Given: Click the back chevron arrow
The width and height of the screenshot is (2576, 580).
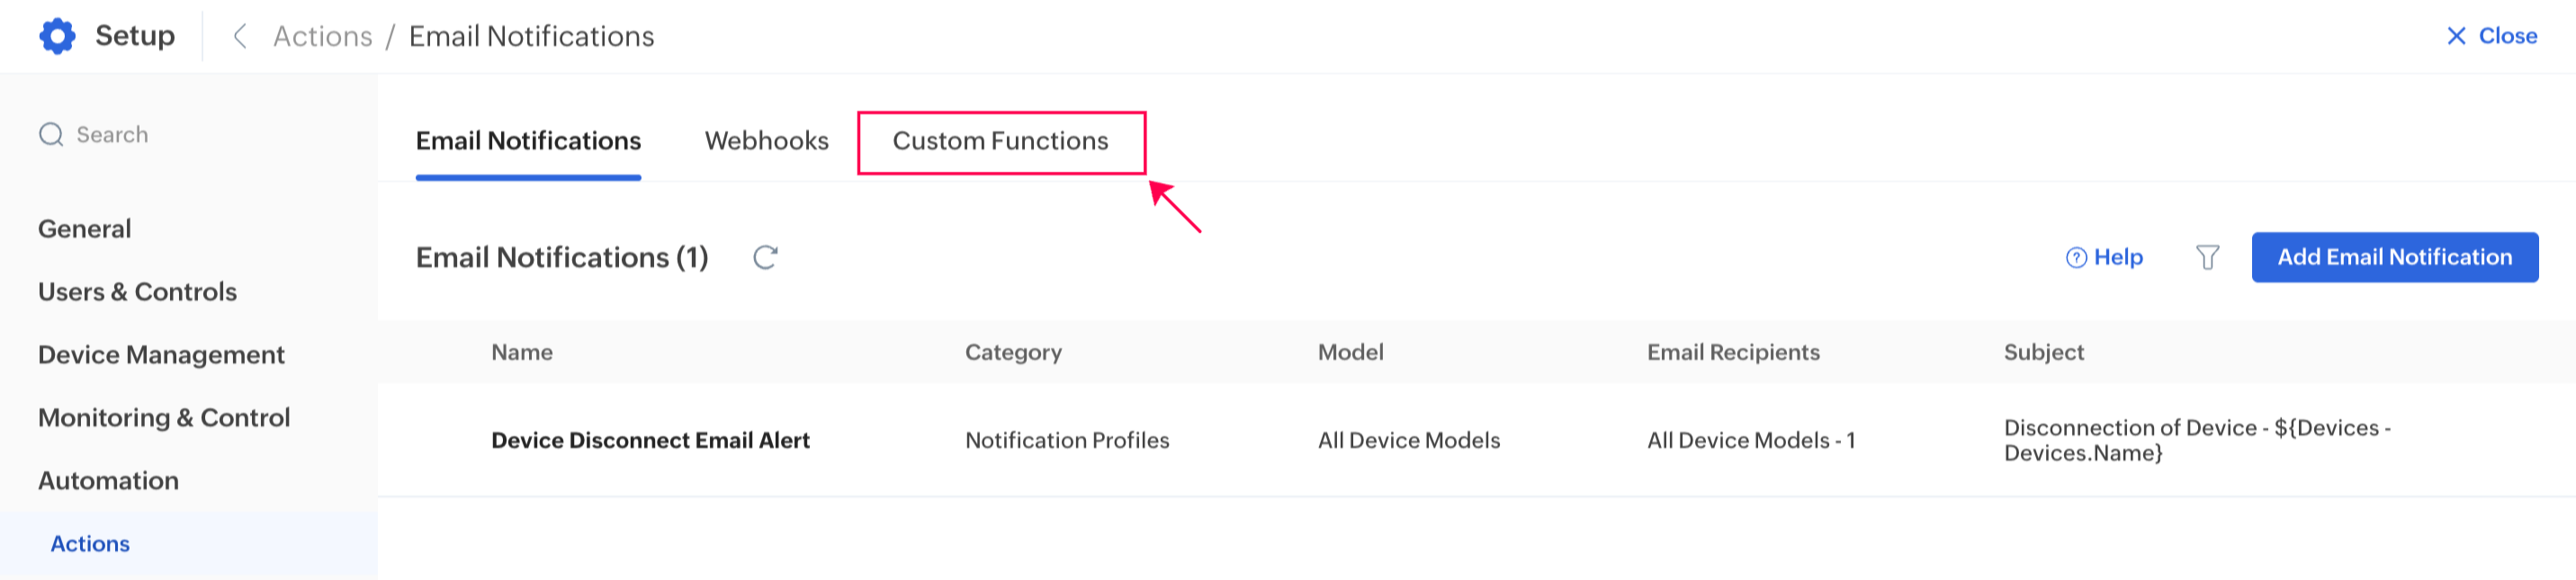Looking at the screenshot, I should 240,36.
